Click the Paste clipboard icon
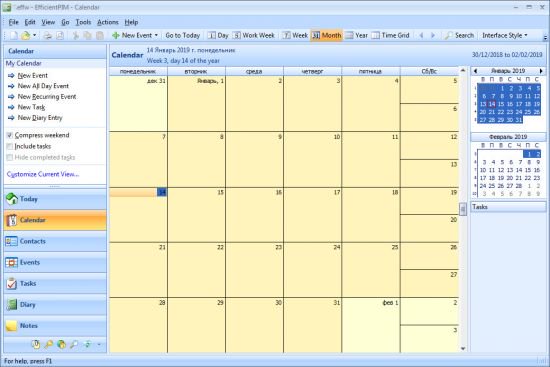Screen dimensions: 550x367 coord(100,35)
